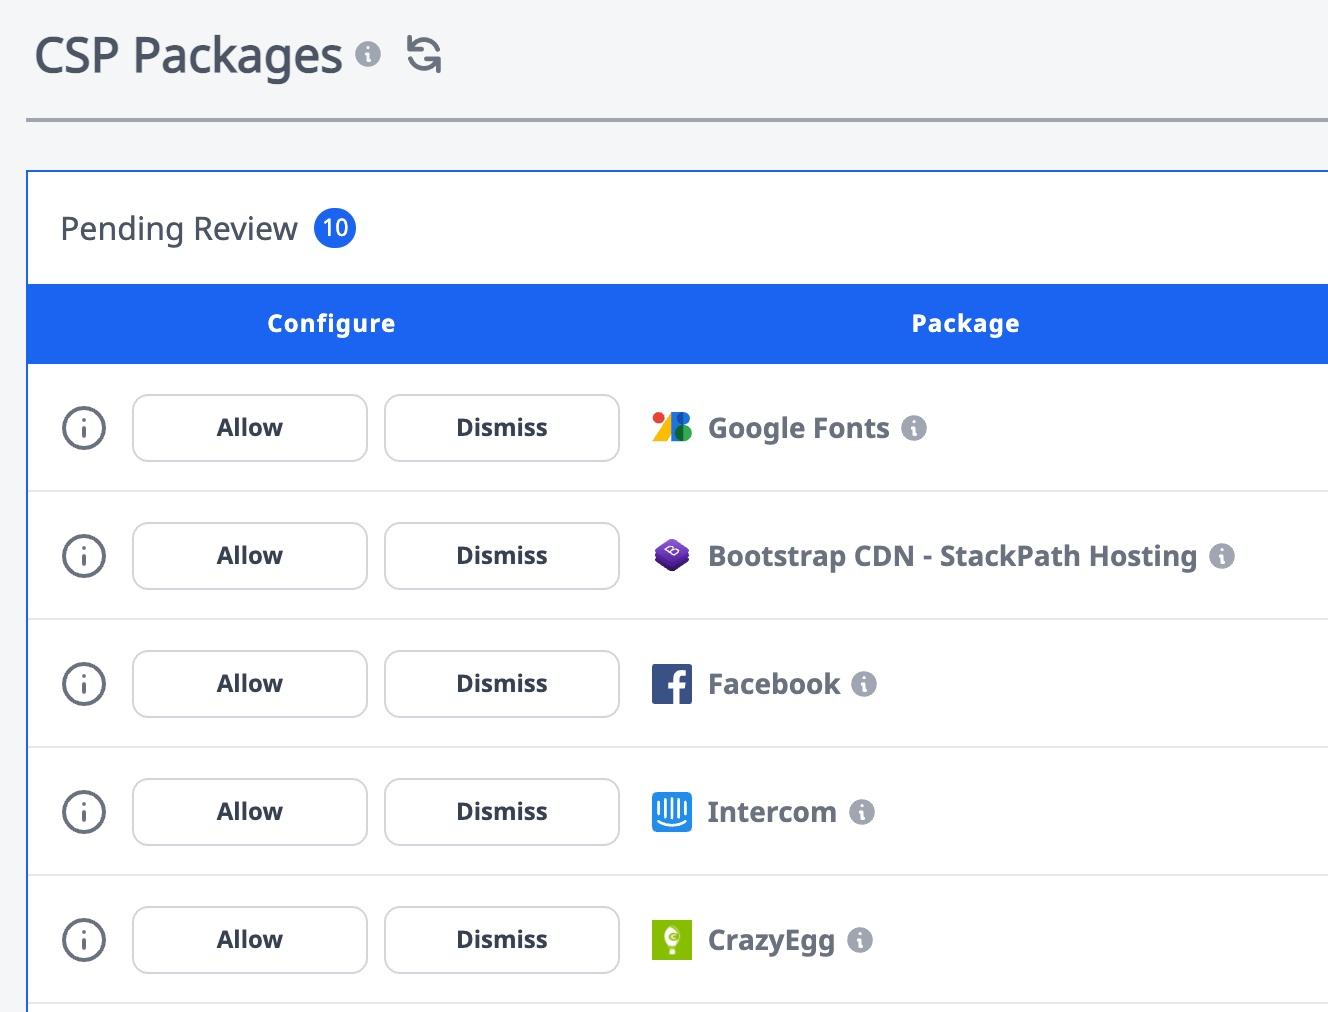
Task: Click the Facebook package name
Action: point(774,684)
